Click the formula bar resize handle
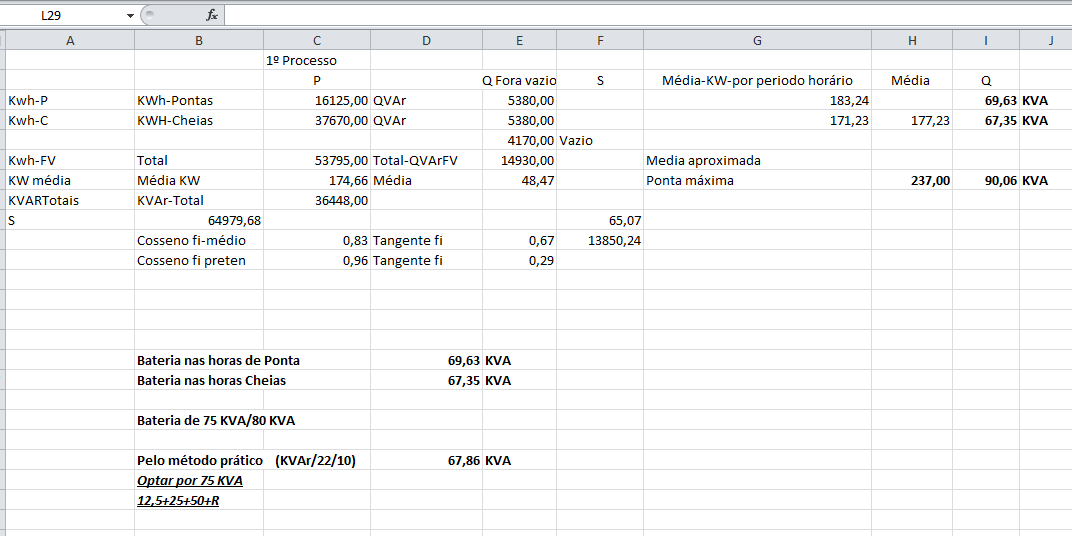The height and width of the screenshot is (536, 1072). (x=149, y=16)
